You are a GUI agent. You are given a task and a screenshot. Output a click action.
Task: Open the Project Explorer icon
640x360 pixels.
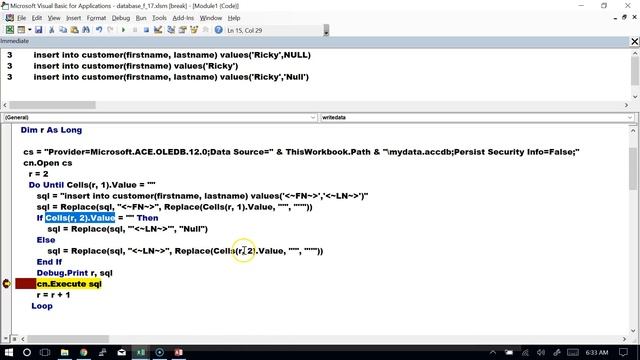point(171,30)
